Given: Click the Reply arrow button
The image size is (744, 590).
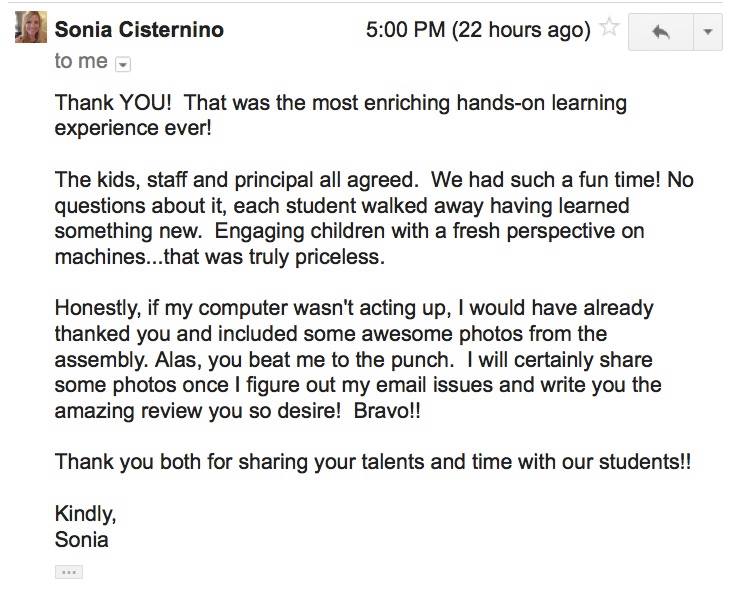Looking at the screenshot, I should click(x=660, y=32).
